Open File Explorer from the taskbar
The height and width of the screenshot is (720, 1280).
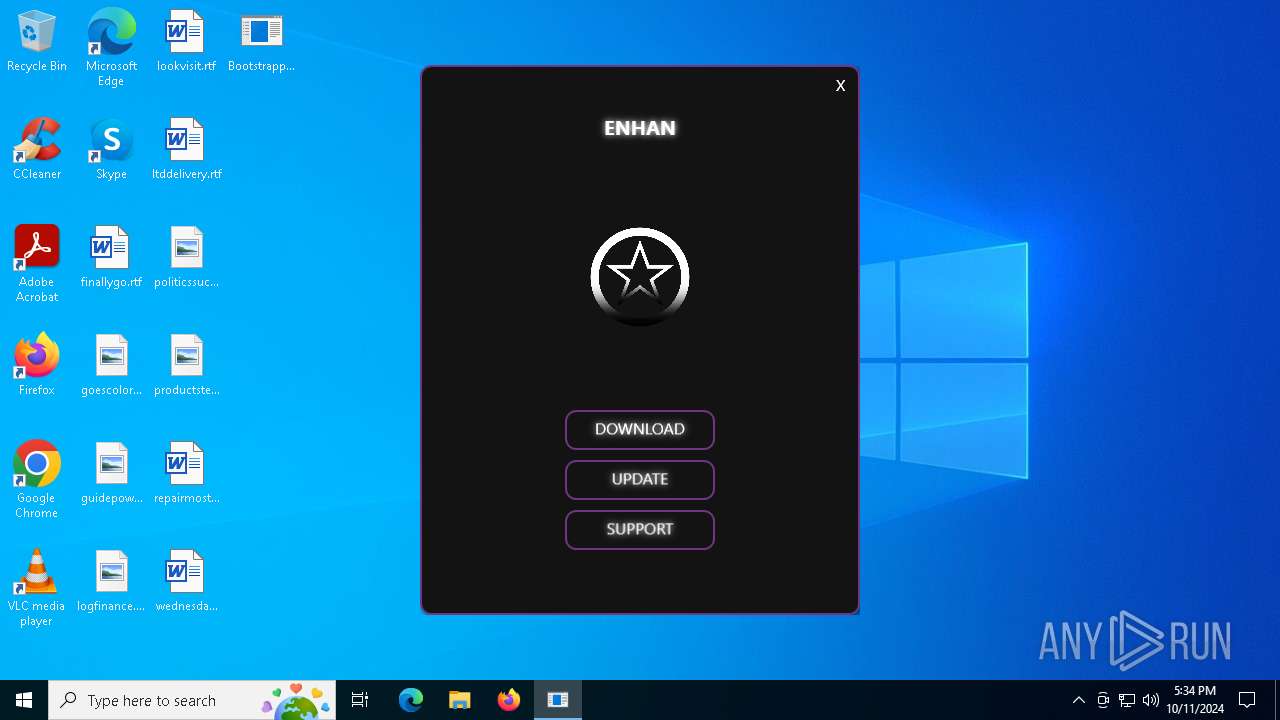[x=459, y=700]
